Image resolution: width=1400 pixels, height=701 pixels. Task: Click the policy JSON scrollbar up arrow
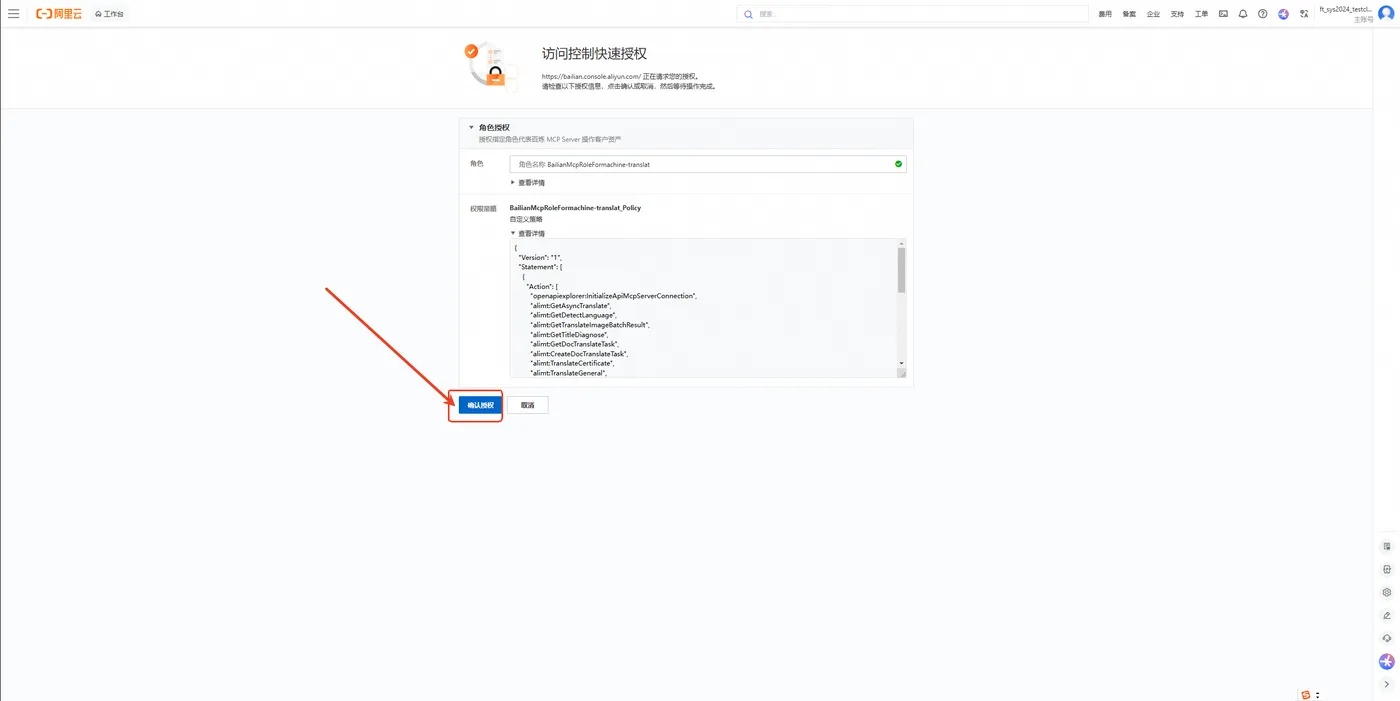(x=901, y=243)
